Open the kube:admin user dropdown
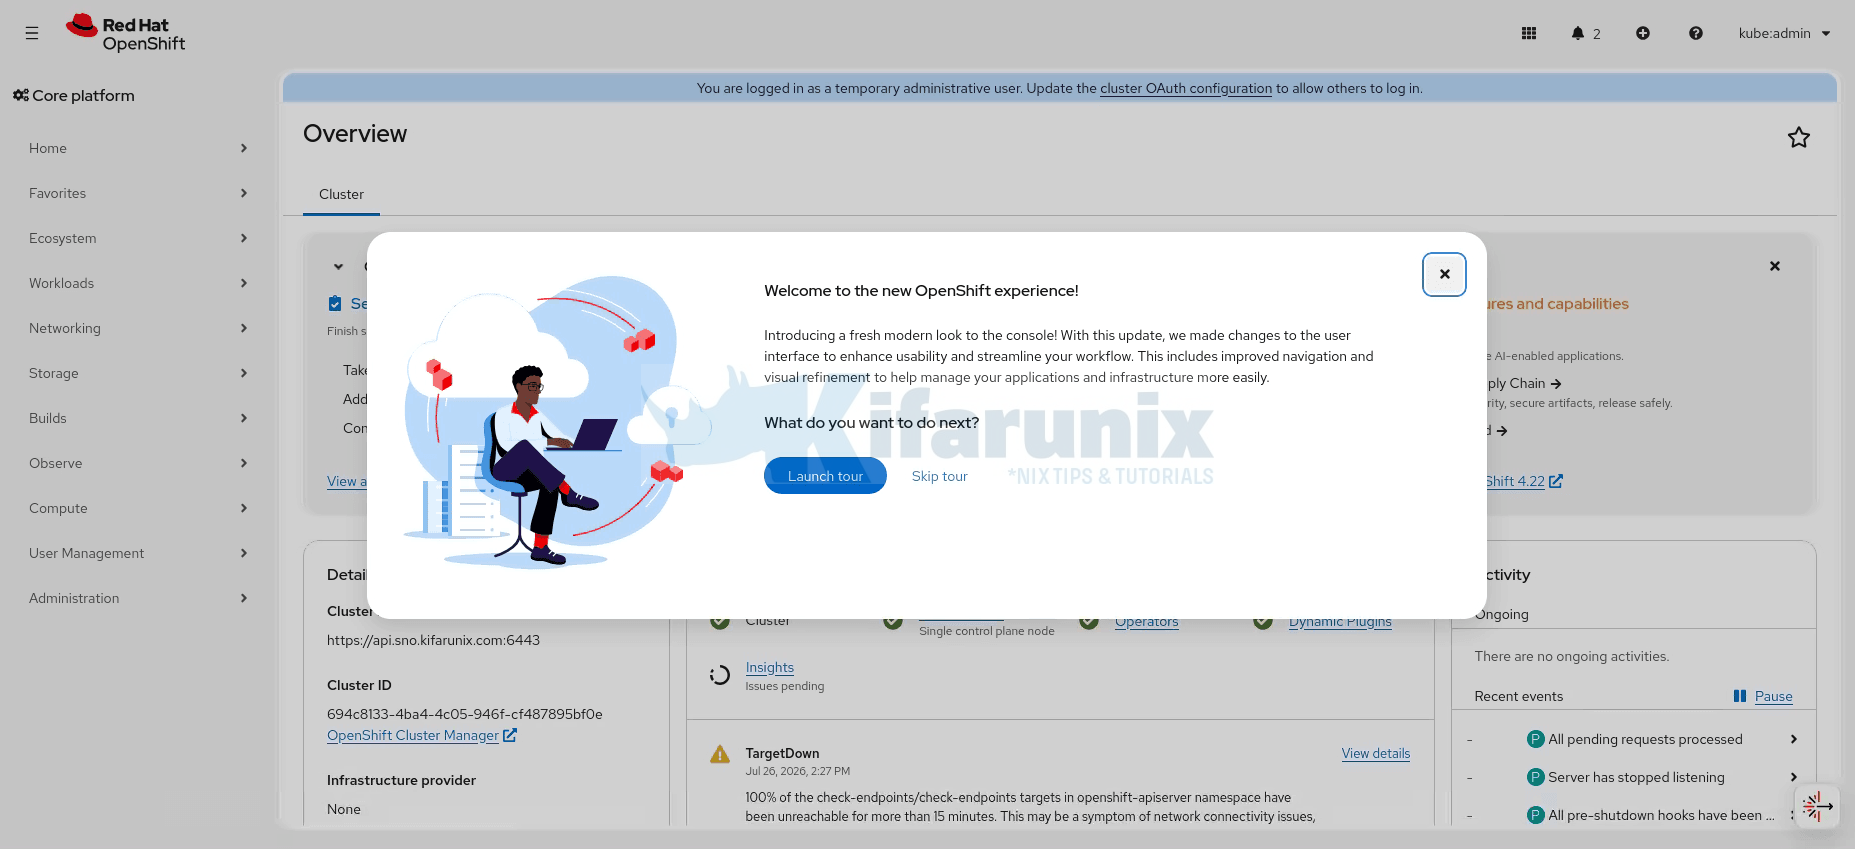This screenshot has height=849, width=1855. tap(1784, 33)
